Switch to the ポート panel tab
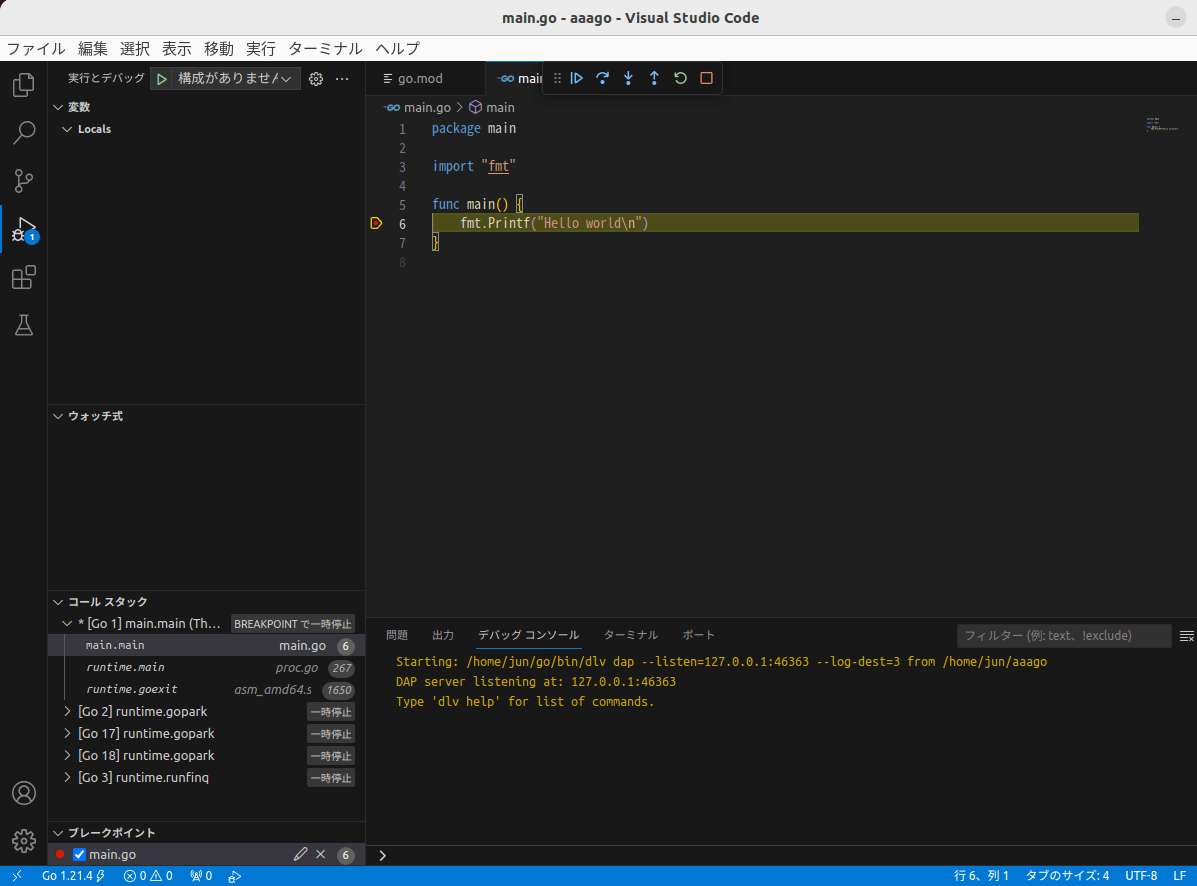 (x=699, y=636)
